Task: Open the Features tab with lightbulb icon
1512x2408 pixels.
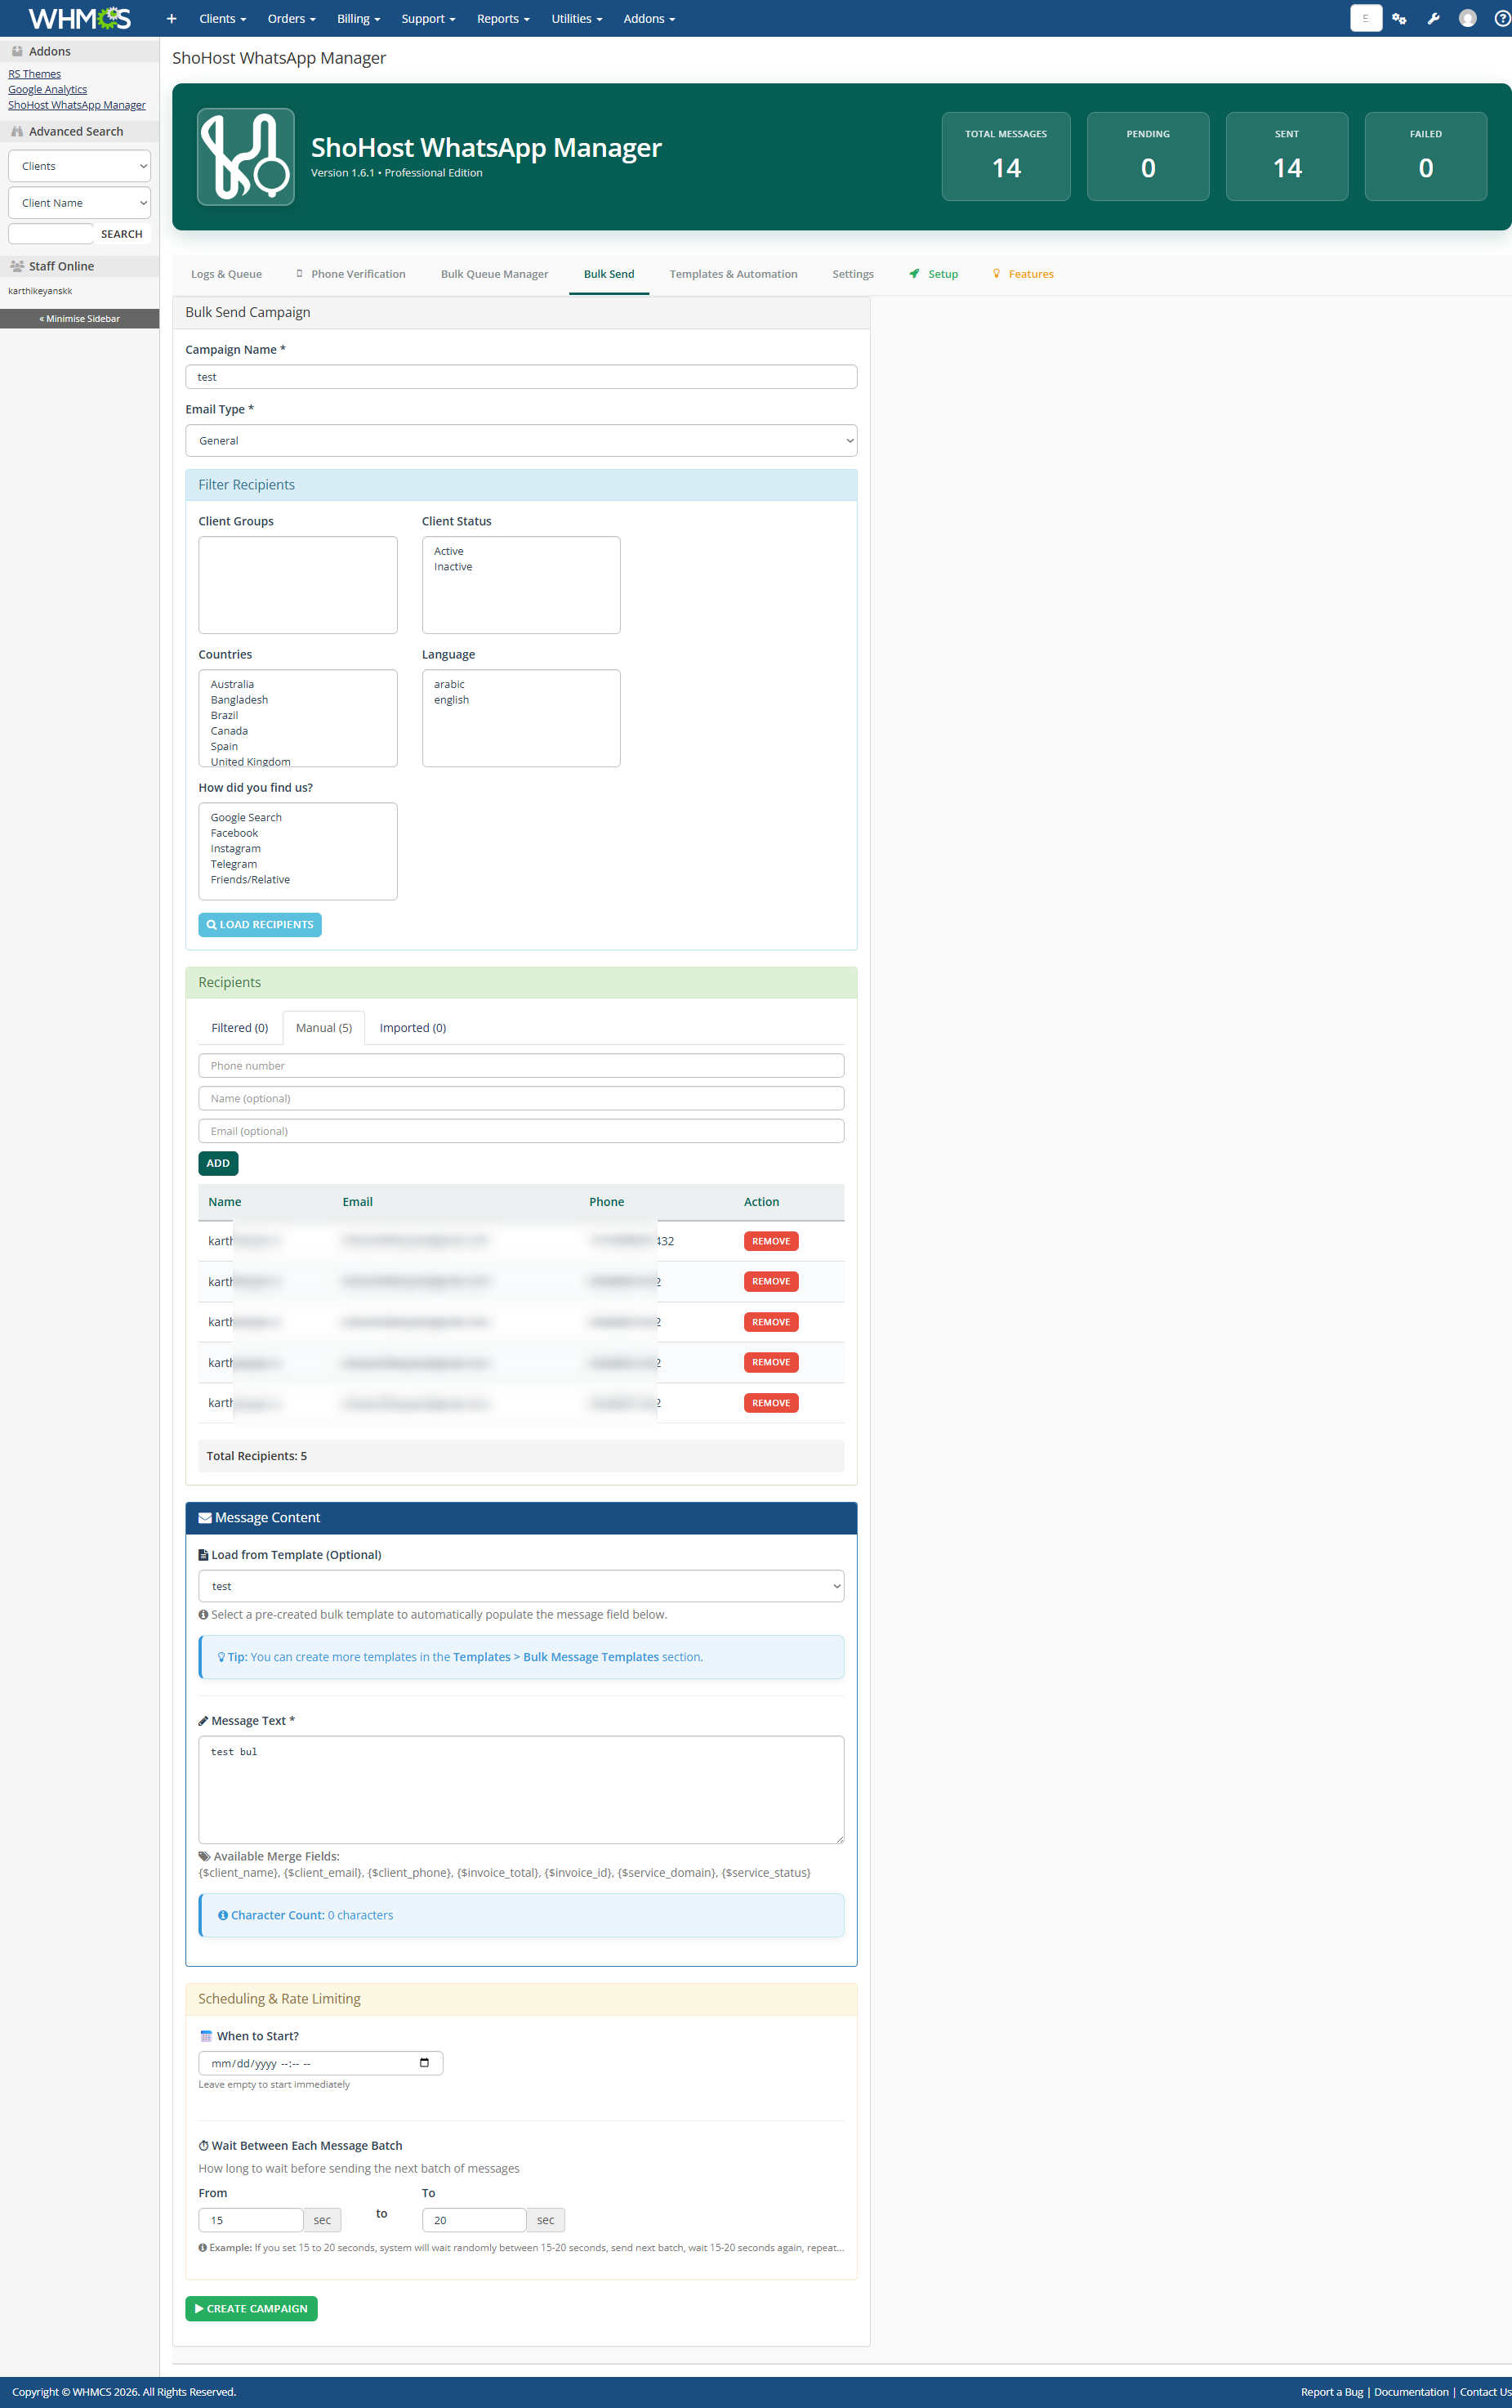Action: [1023, 274]
